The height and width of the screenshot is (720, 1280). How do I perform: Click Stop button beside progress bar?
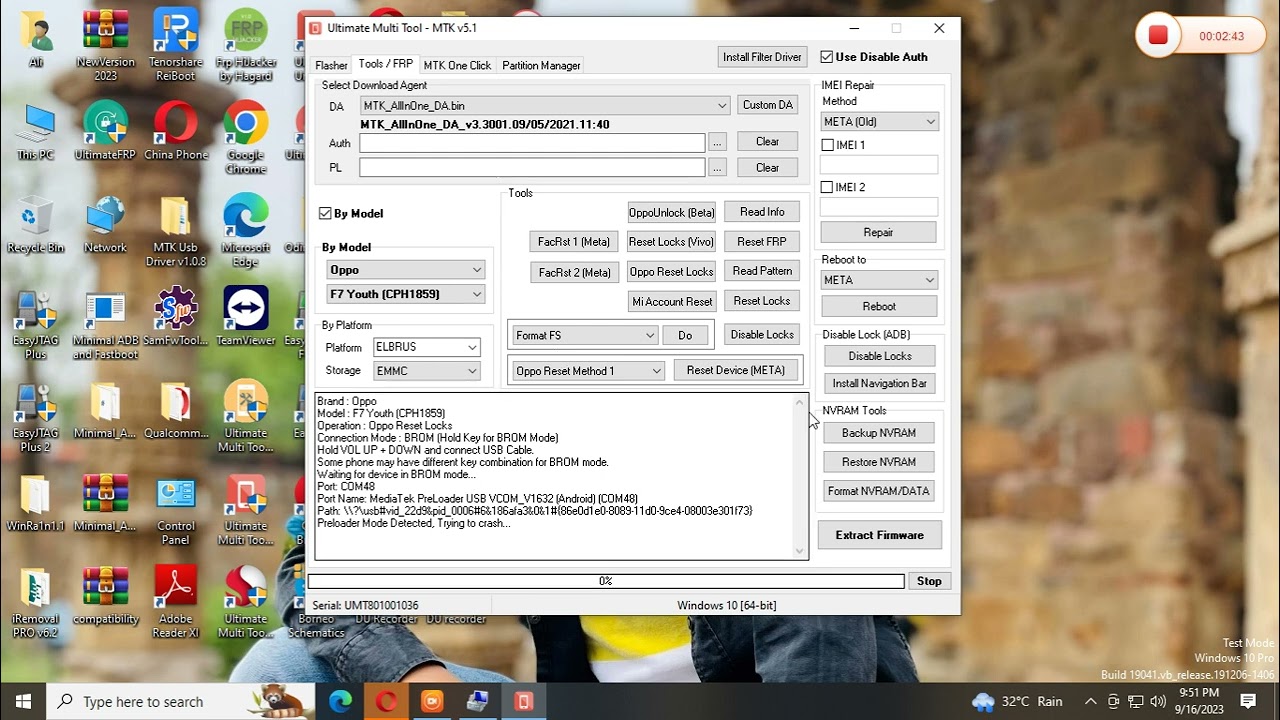[929, 581]
